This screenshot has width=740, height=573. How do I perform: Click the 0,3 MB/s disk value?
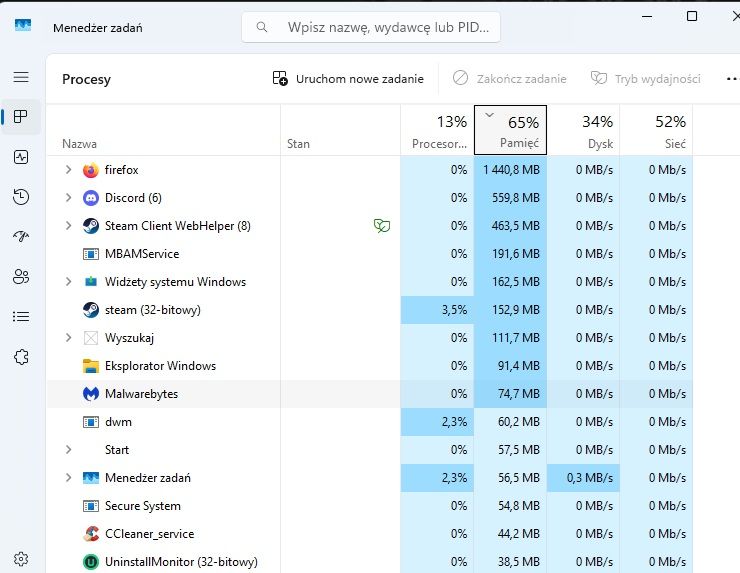(590, 478)
